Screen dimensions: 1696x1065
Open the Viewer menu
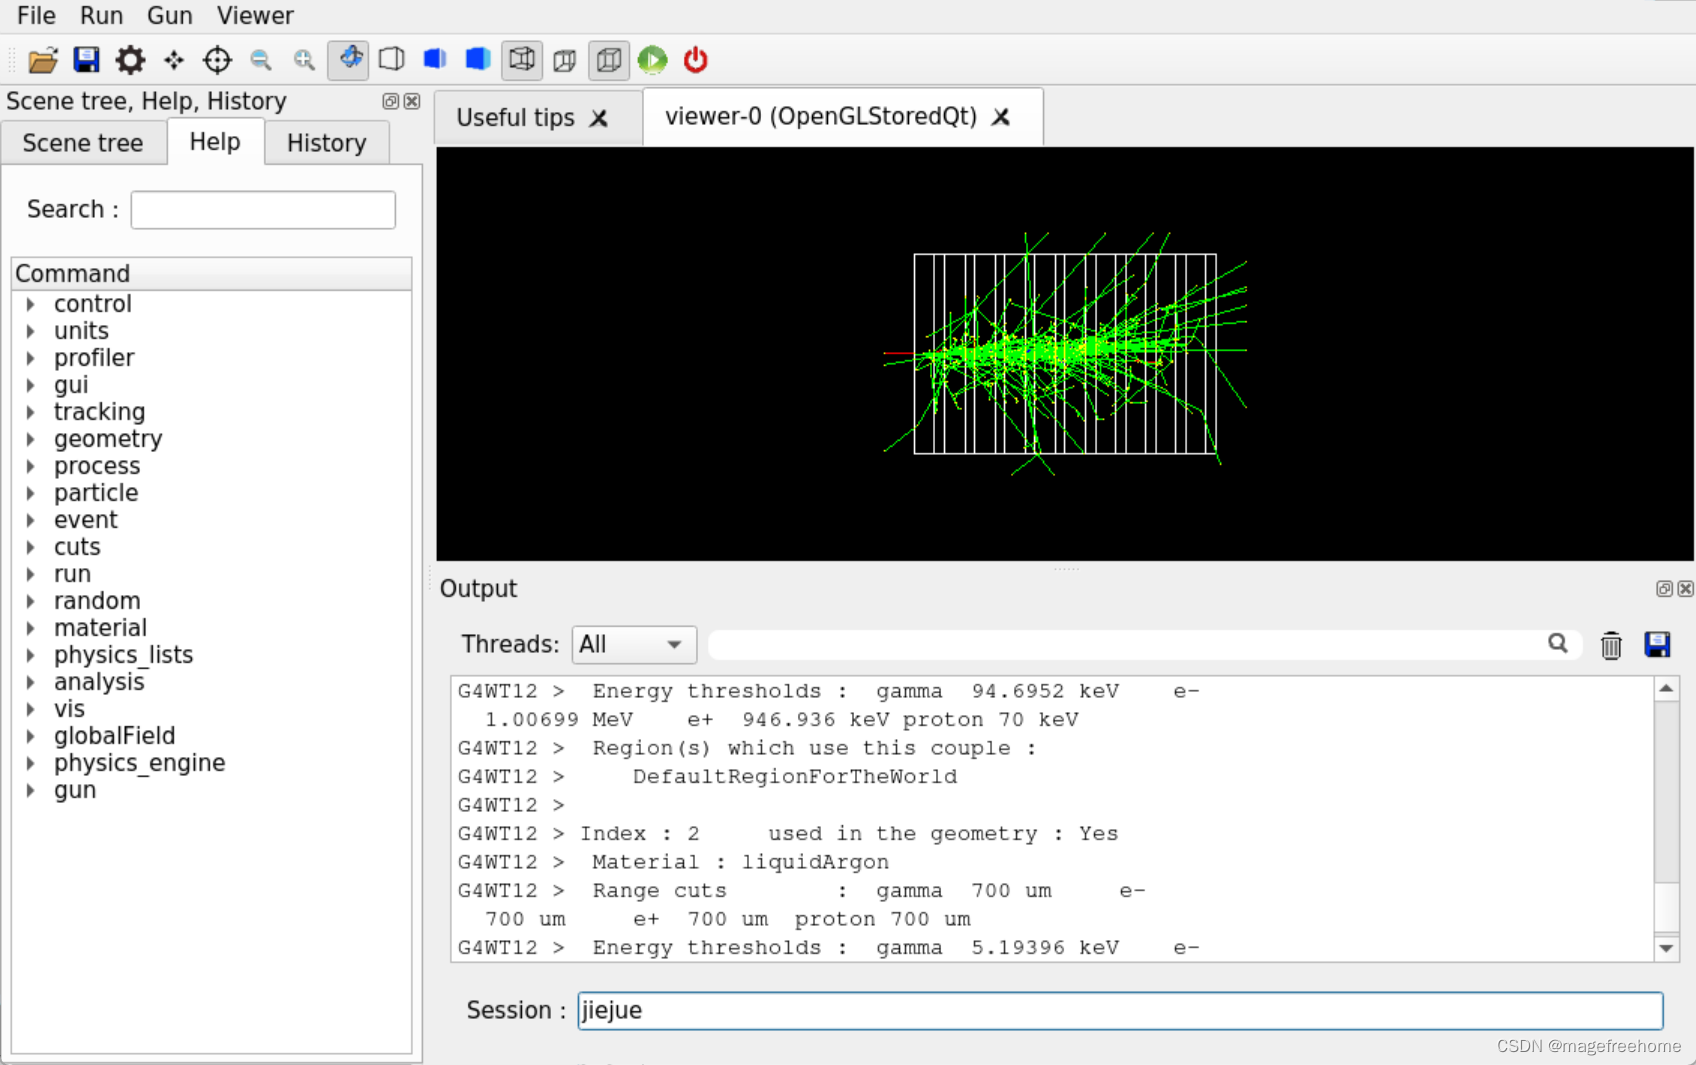point(255,16)
